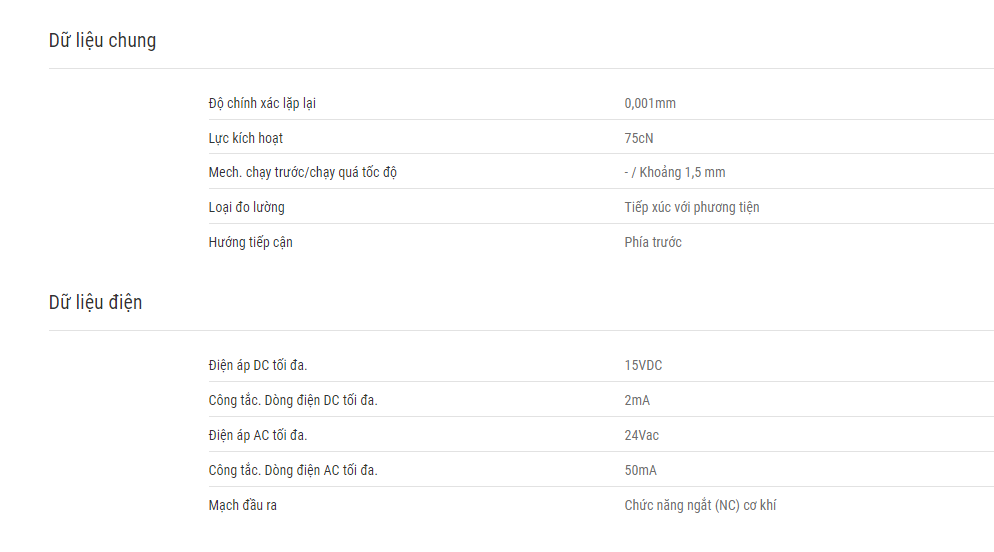The height and width of the screenshot is (552, 994).
Task: Select the 24Vac value
Action: click(x=642, y=435)
